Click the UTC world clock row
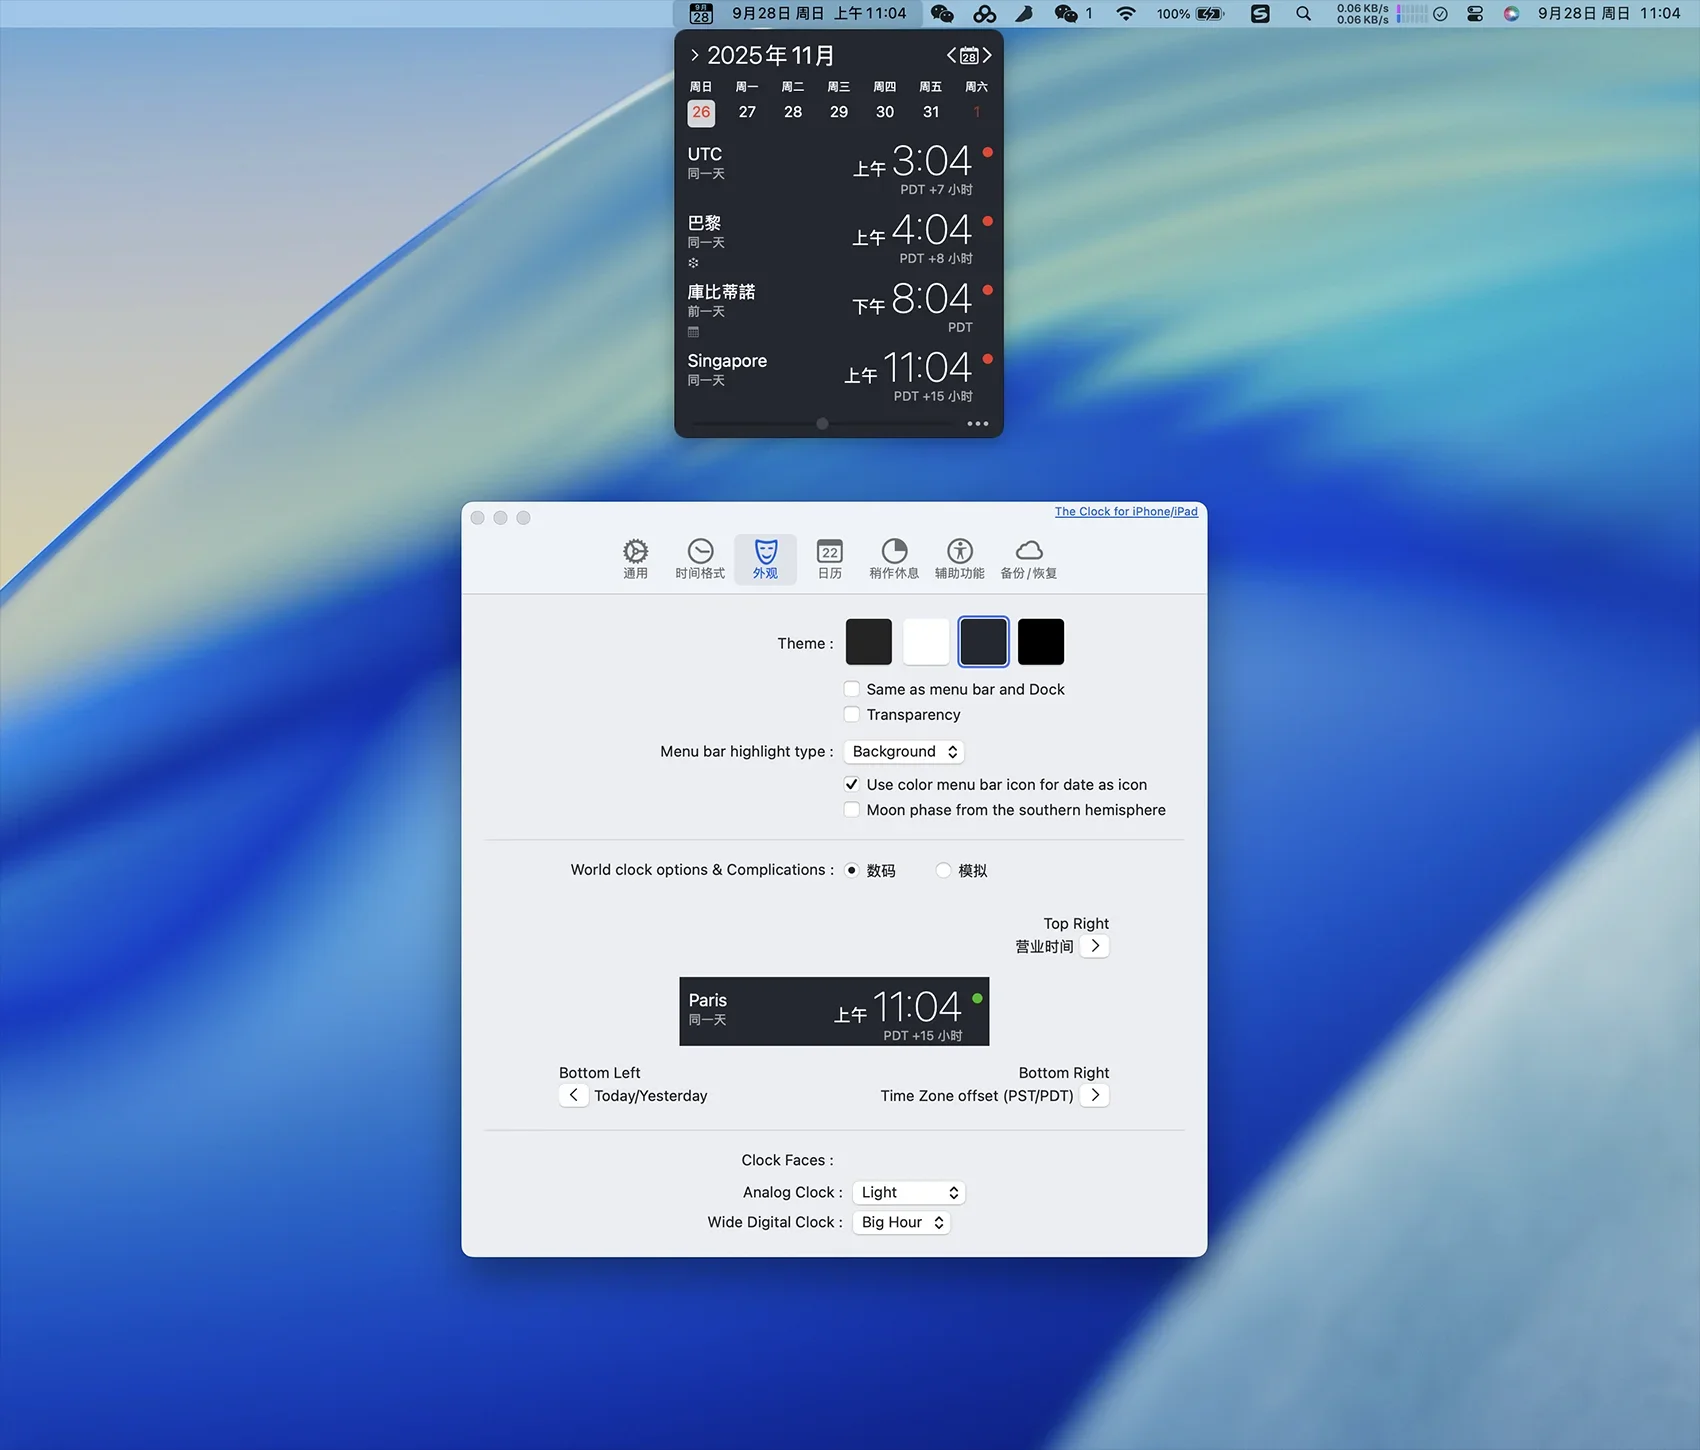 point(839,169)
